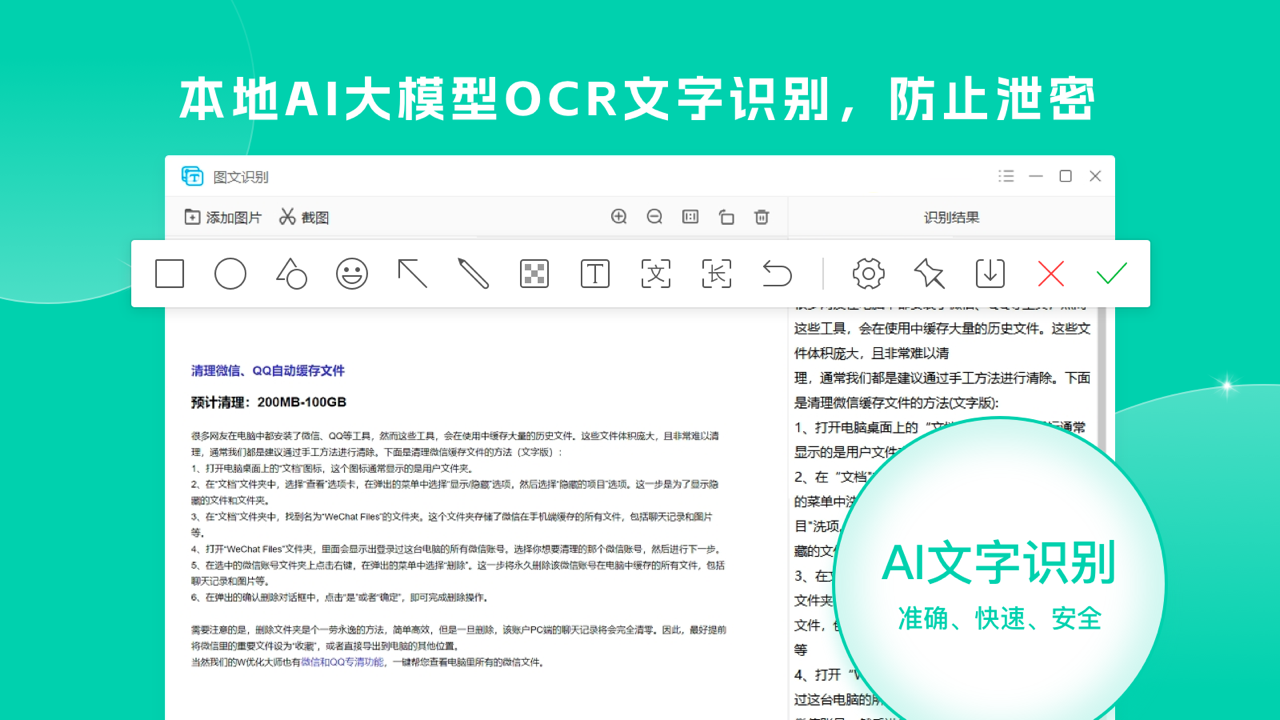Viewport: 1280px width, 720px height.
Task: Undo the last annotation
Action: 777,273
